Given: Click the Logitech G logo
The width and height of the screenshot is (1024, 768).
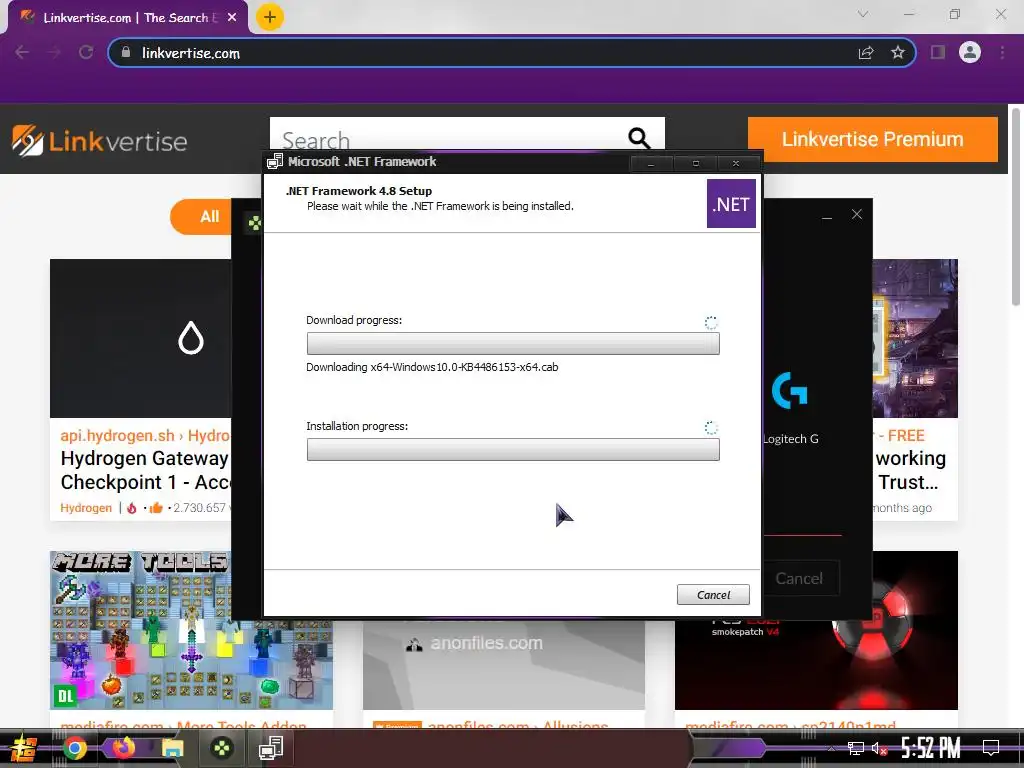Looking at the screenshot, I should tap(790, 391).
